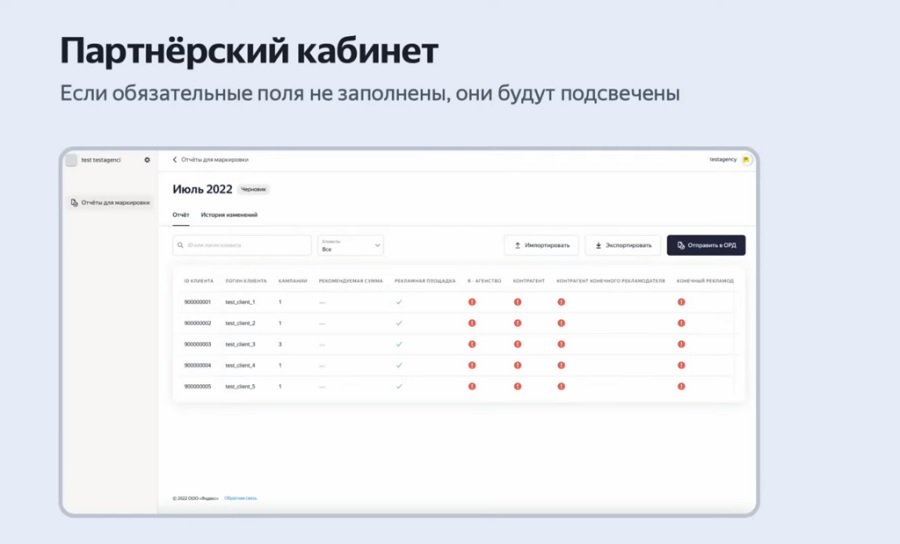This screenshot has width=900, height=544.
Task: Click Контрагент конечного рекламодателя error for test_client_5
Action: click(561, 386)
